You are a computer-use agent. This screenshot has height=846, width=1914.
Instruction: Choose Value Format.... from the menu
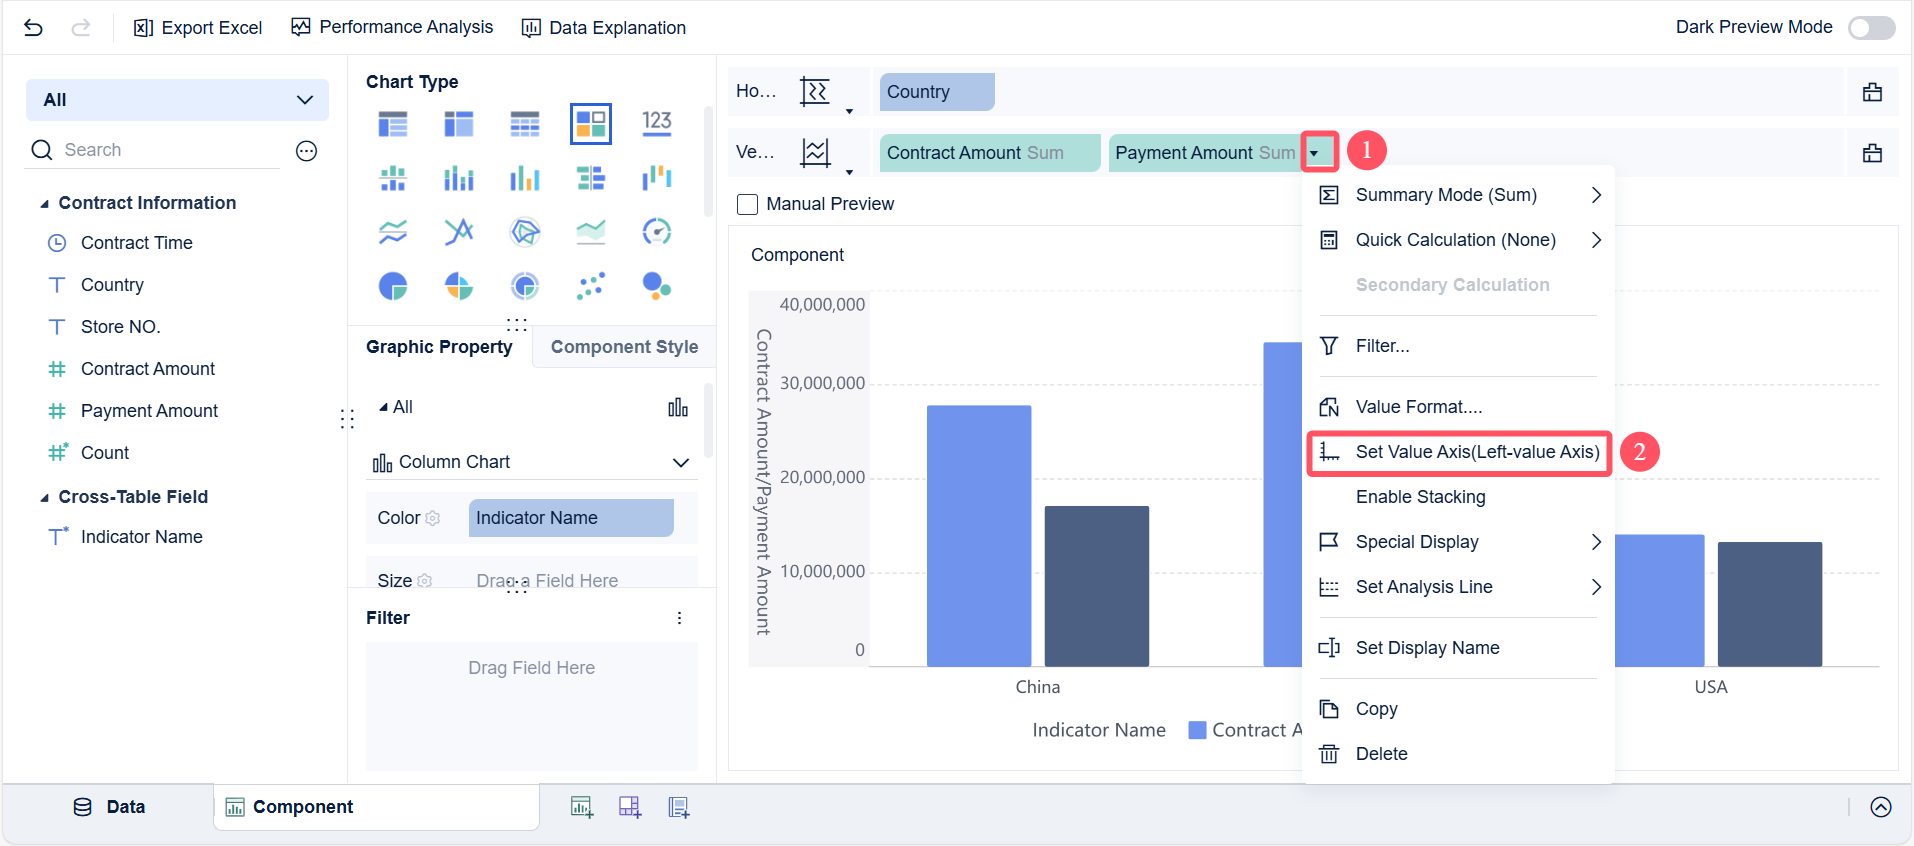[x=1419, y=407]
